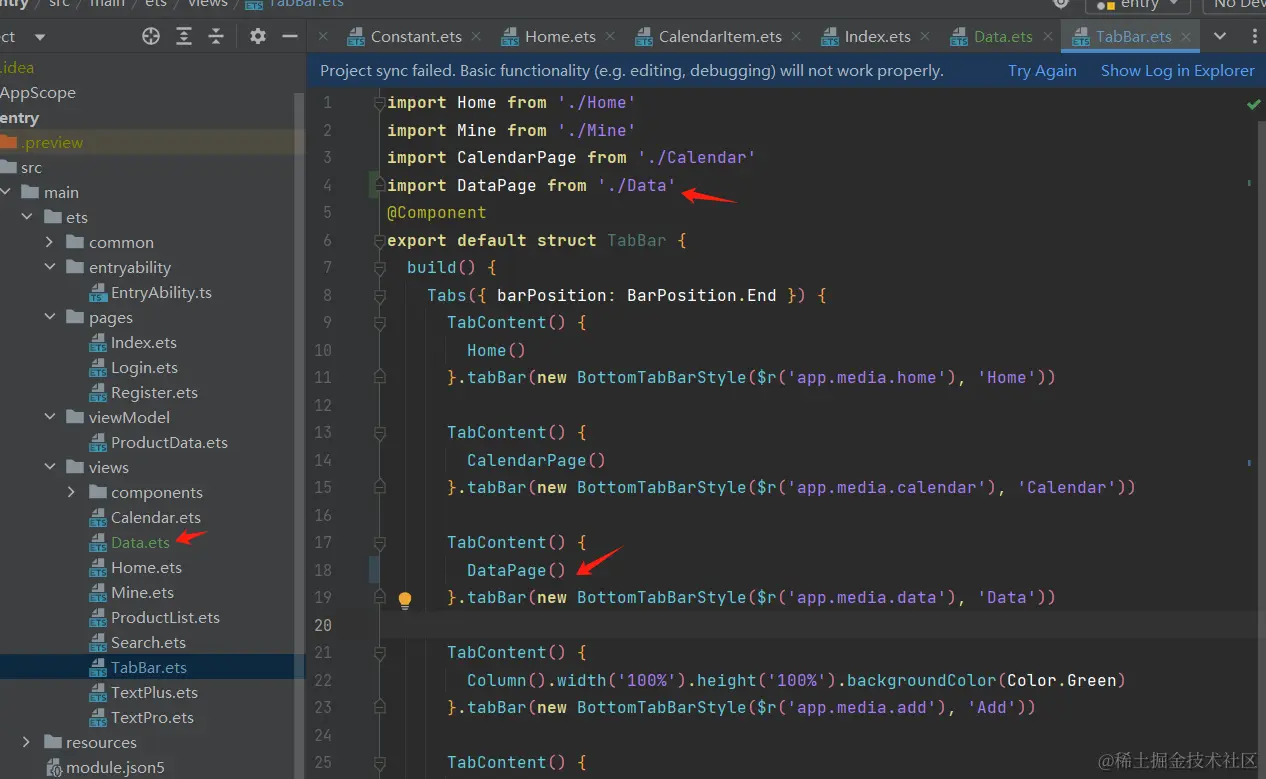Switch to the Index.ets editor tab
Image resolution: width=1266 pixels, height=779 pixels.
point(878,36)
